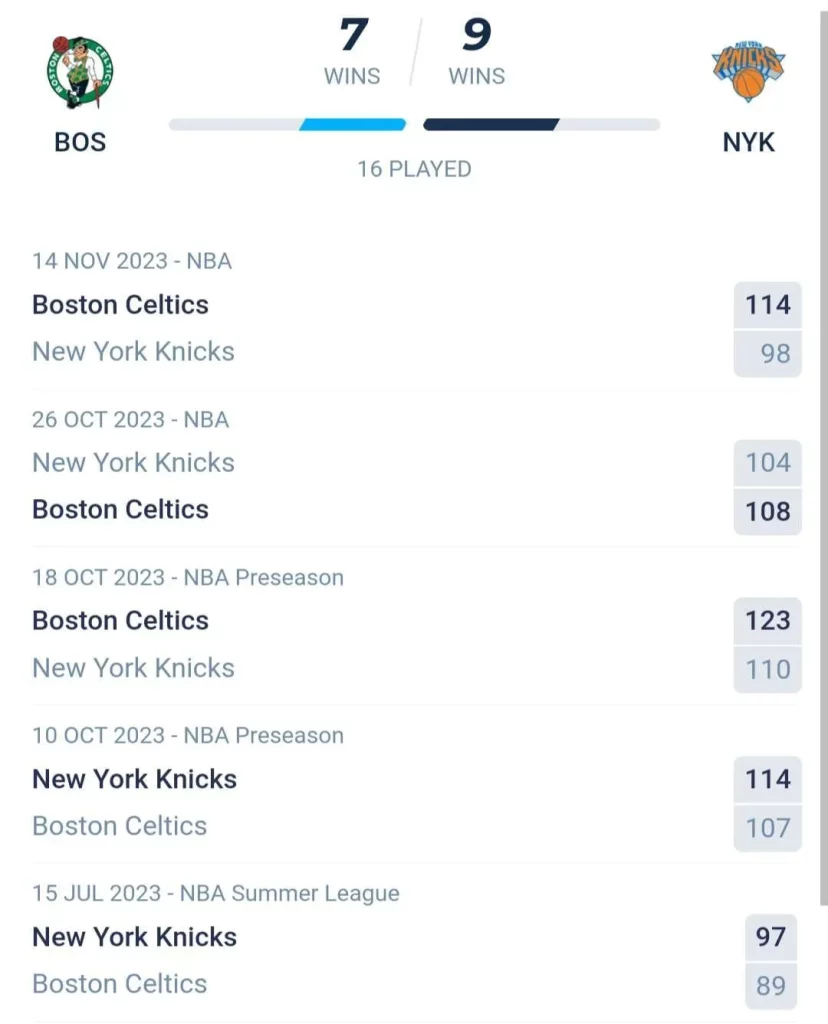Click the 114 score in the 14 NOV game

pos(767,305)
